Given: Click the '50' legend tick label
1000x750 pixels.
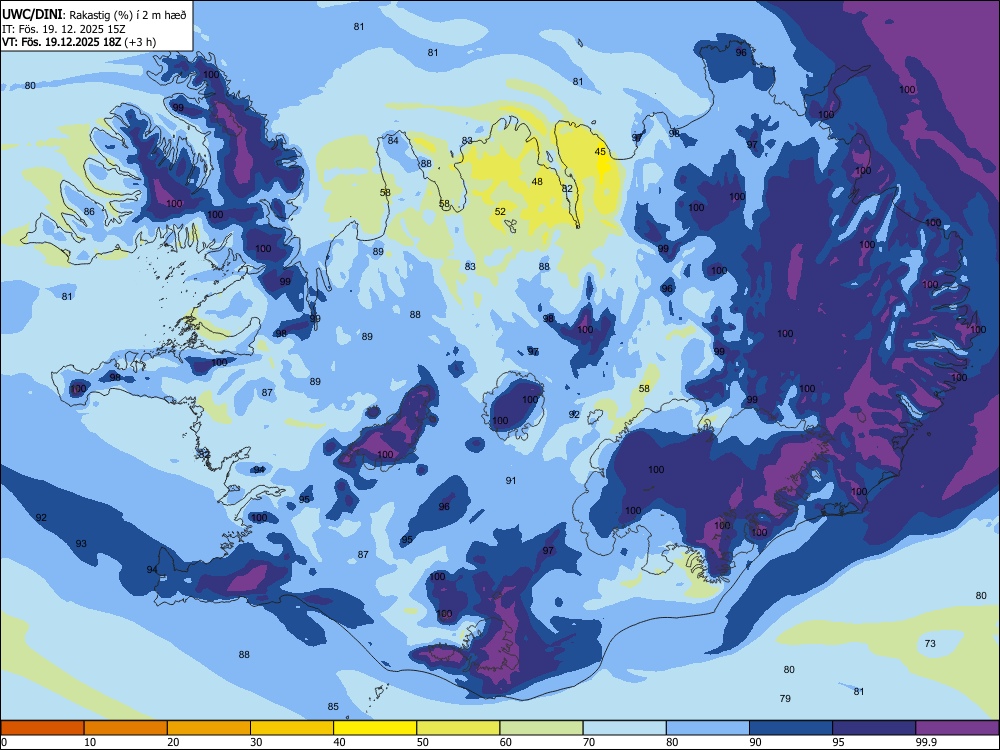Looking at the screenshot, I should click(x=423, y=742).
